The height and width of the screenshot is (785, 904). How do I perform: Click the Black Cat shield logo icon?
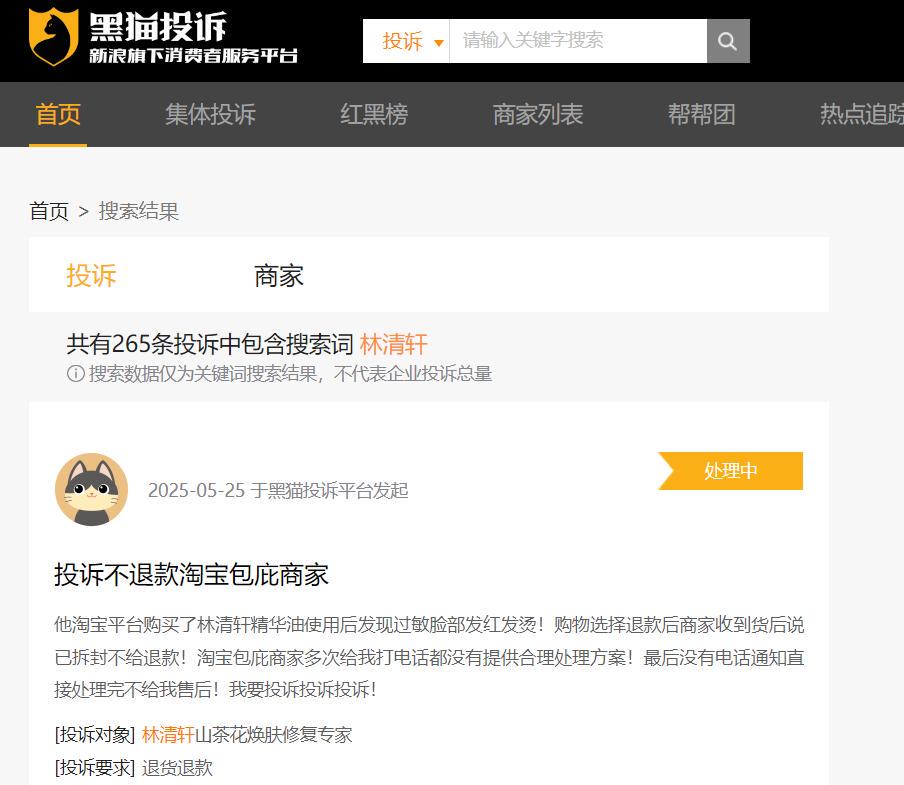pos(54,36)
